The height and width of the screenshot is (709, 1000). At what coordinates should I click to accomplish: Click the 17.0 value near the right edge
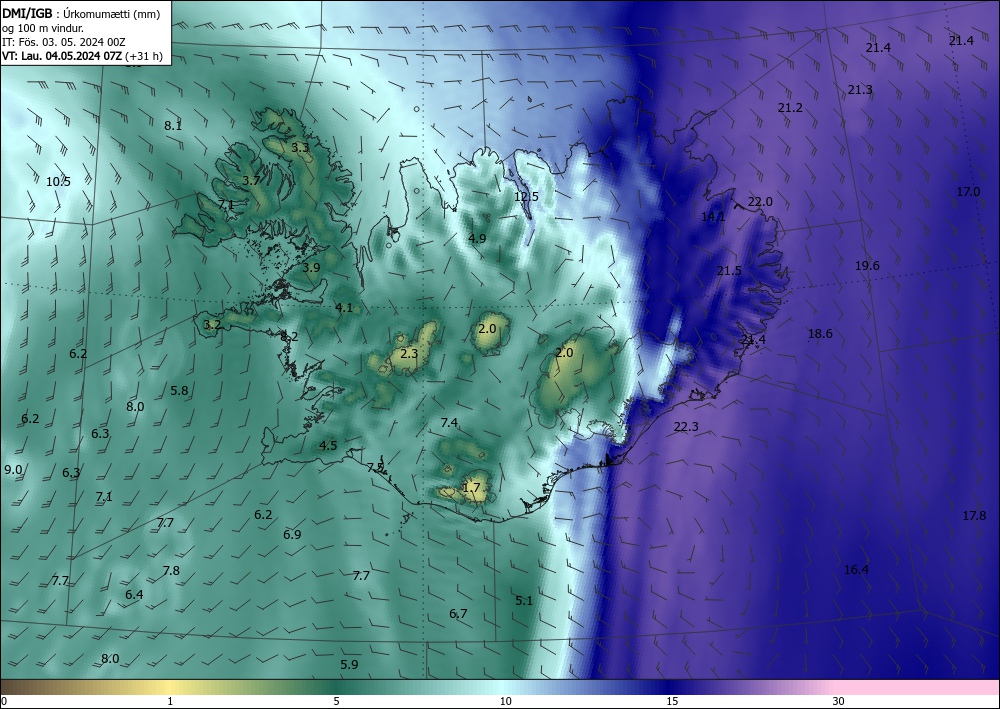[968, 191]
